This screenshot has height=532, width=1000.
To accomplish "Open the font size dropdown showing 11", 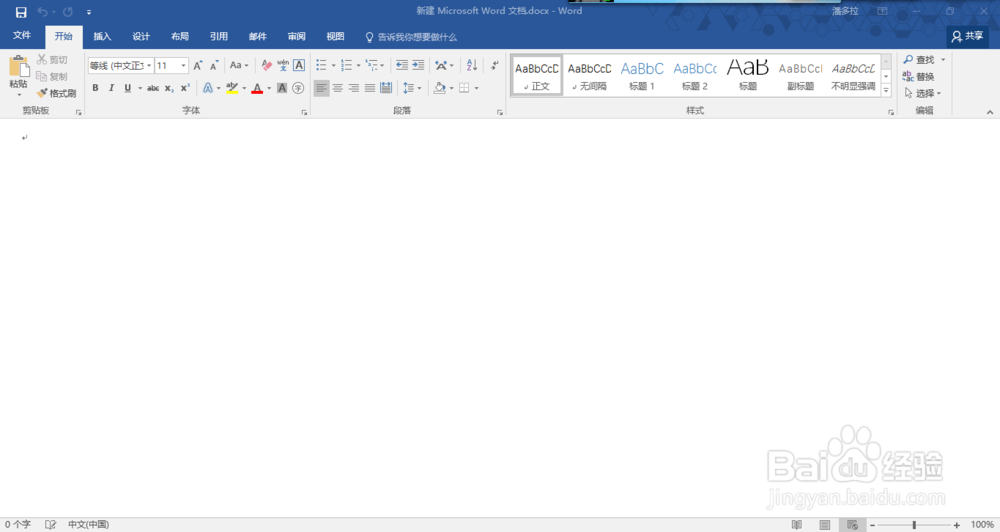I will tap(184, 66).
